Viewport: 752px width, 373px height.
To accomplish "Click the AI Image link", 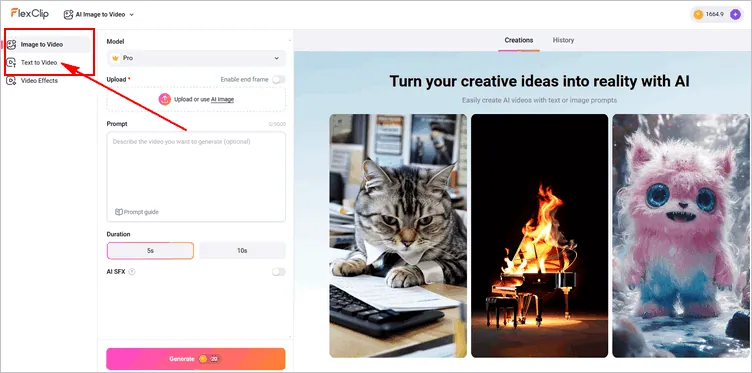I will point(222,99).
